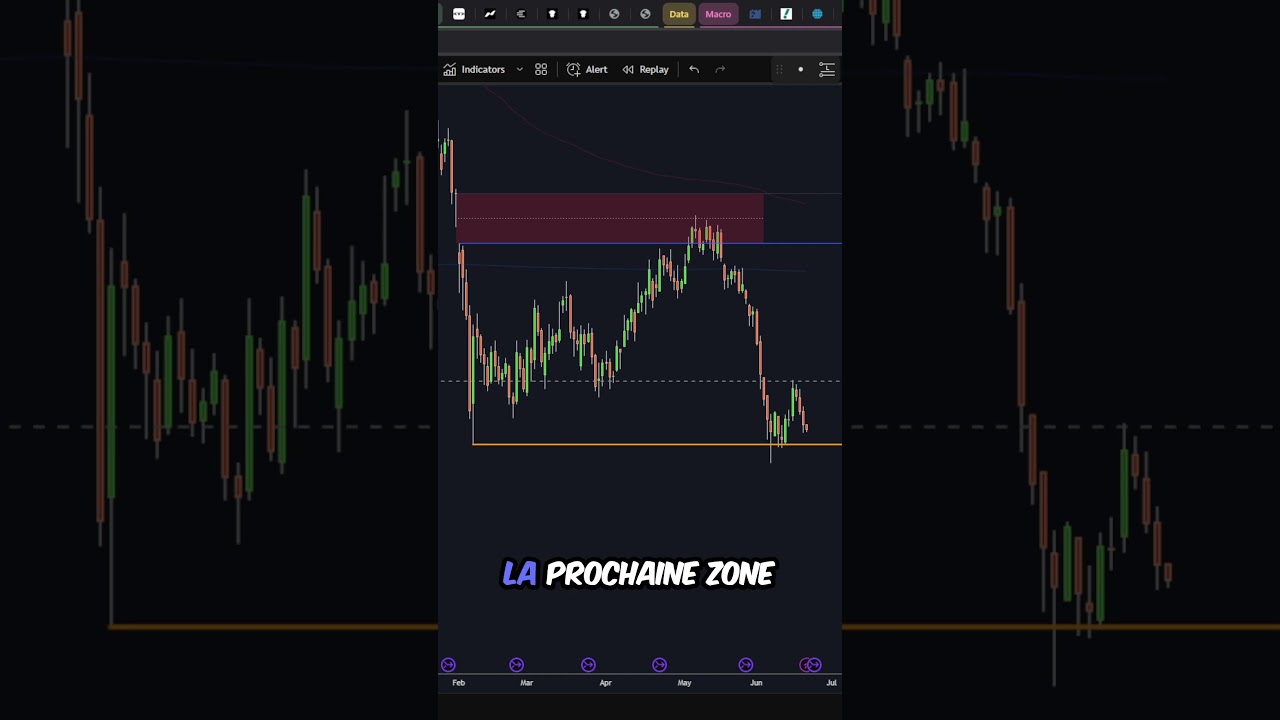Grab the floating toolbar drag handle
1280x720 pixels.
pyautogui.click(x=779, y=69)
